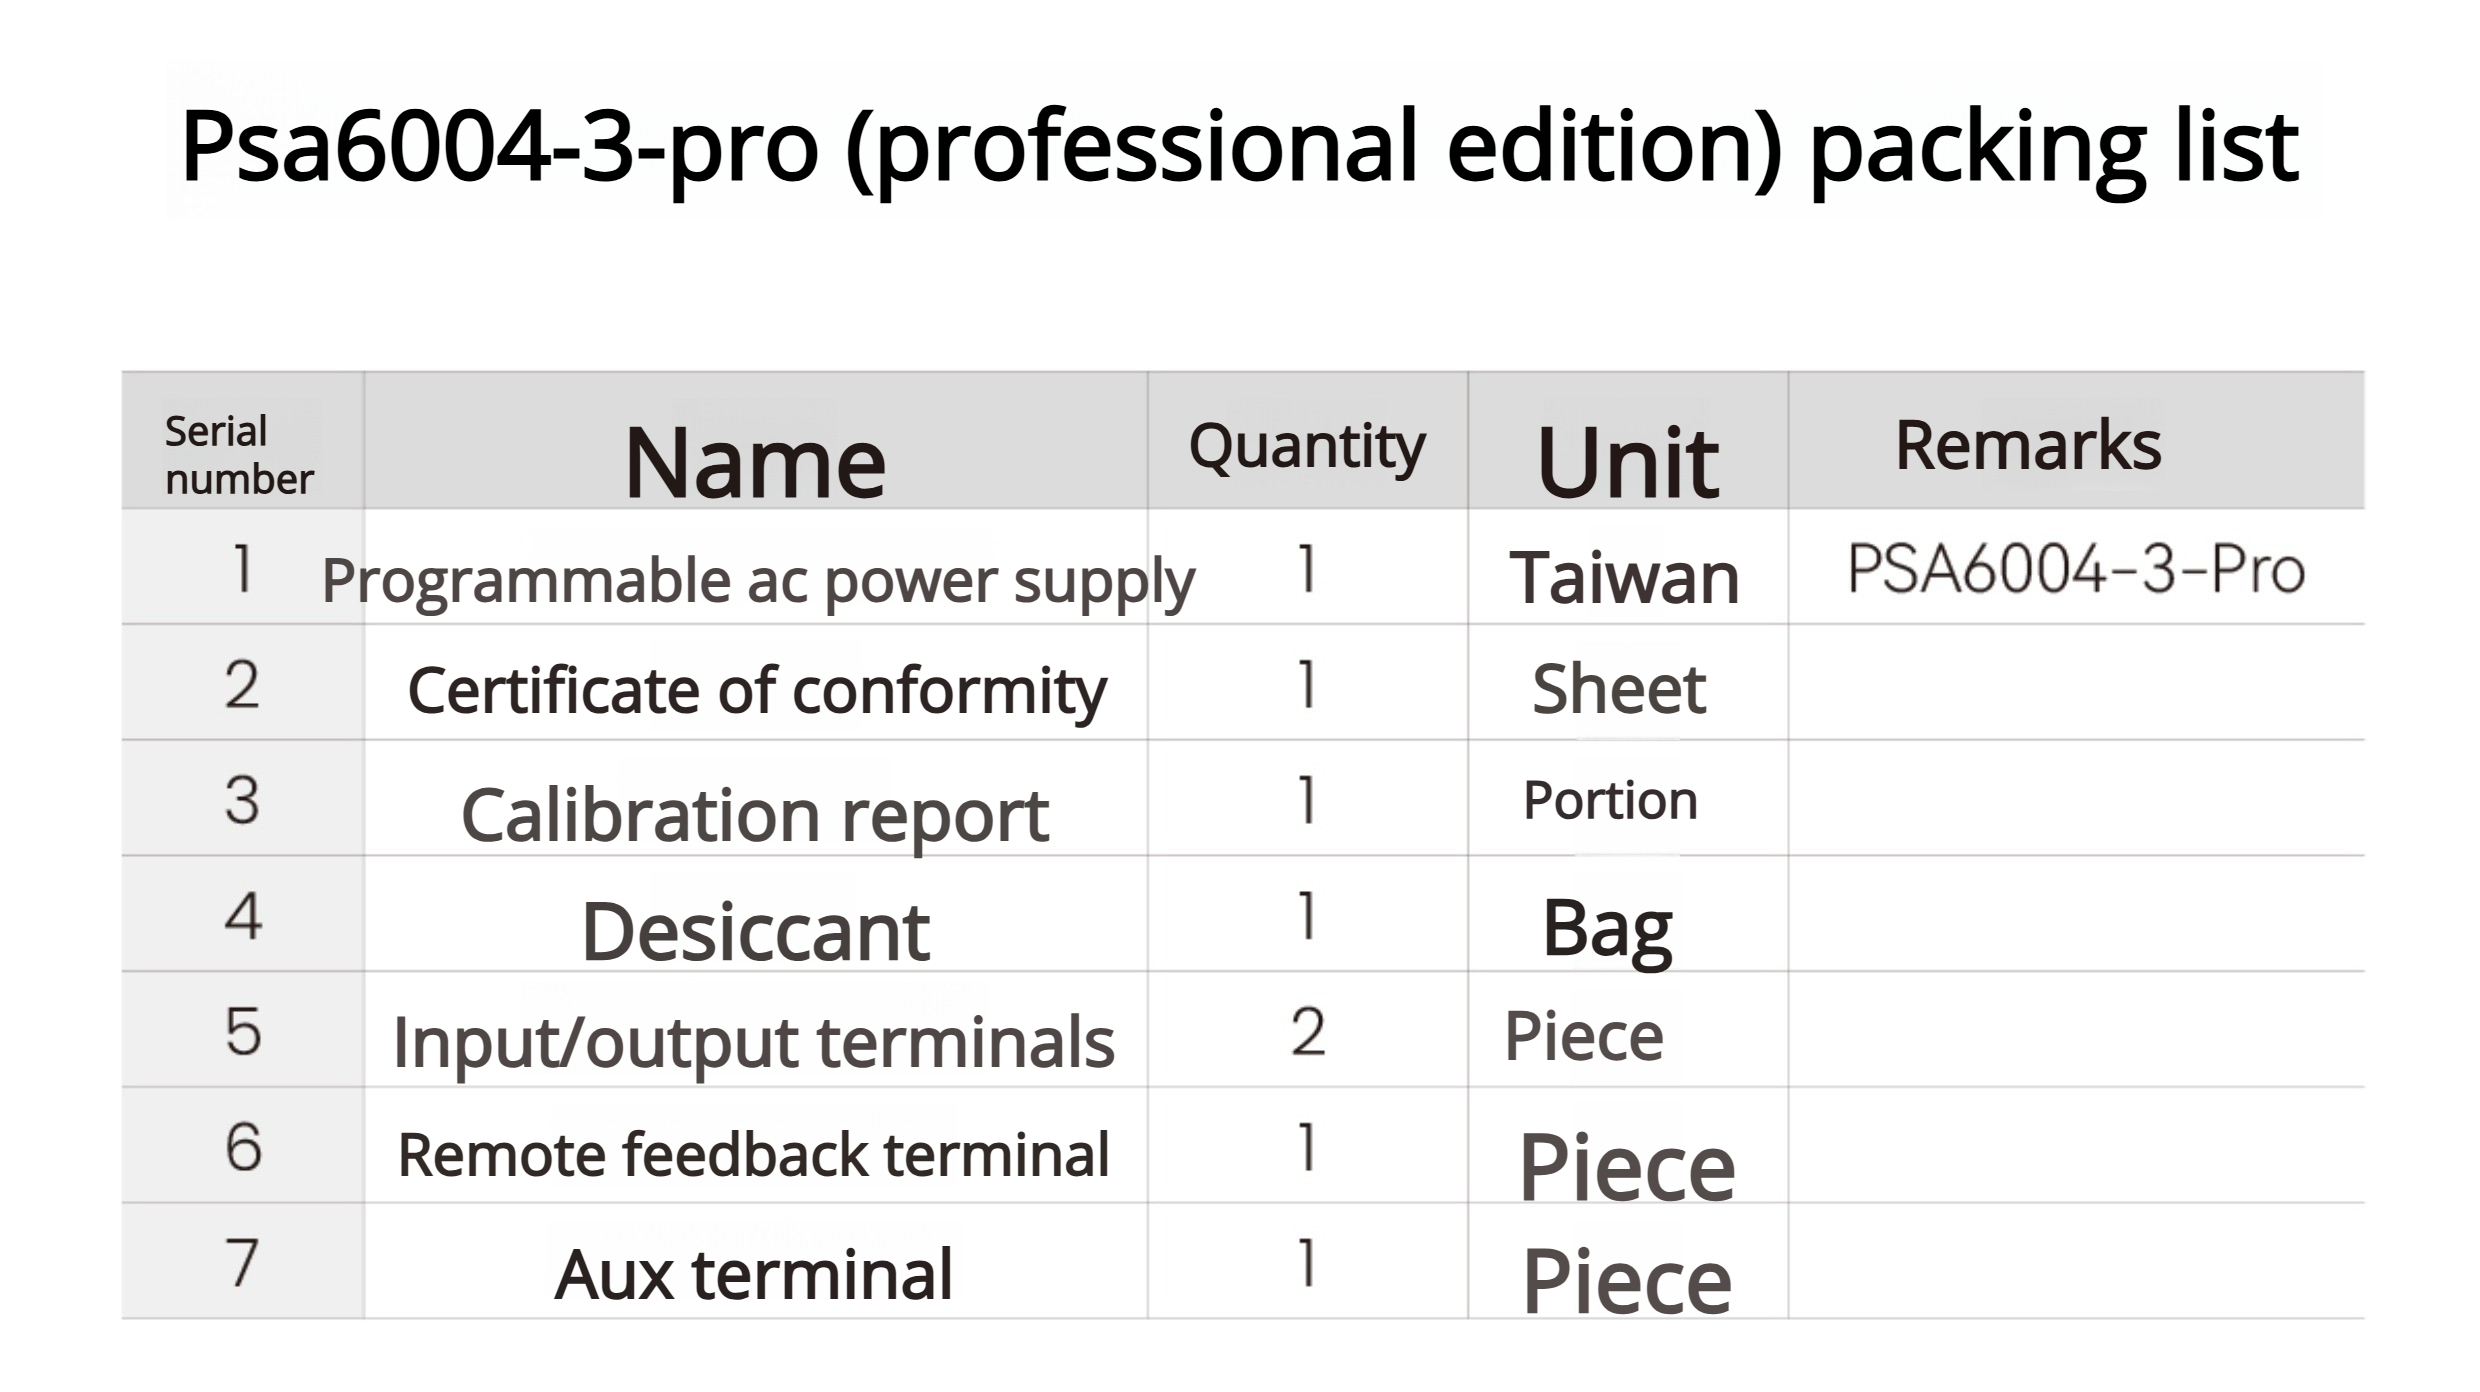Select the "Input/output terminals" cell
2480x1392 pixels.
point(753,1042)
